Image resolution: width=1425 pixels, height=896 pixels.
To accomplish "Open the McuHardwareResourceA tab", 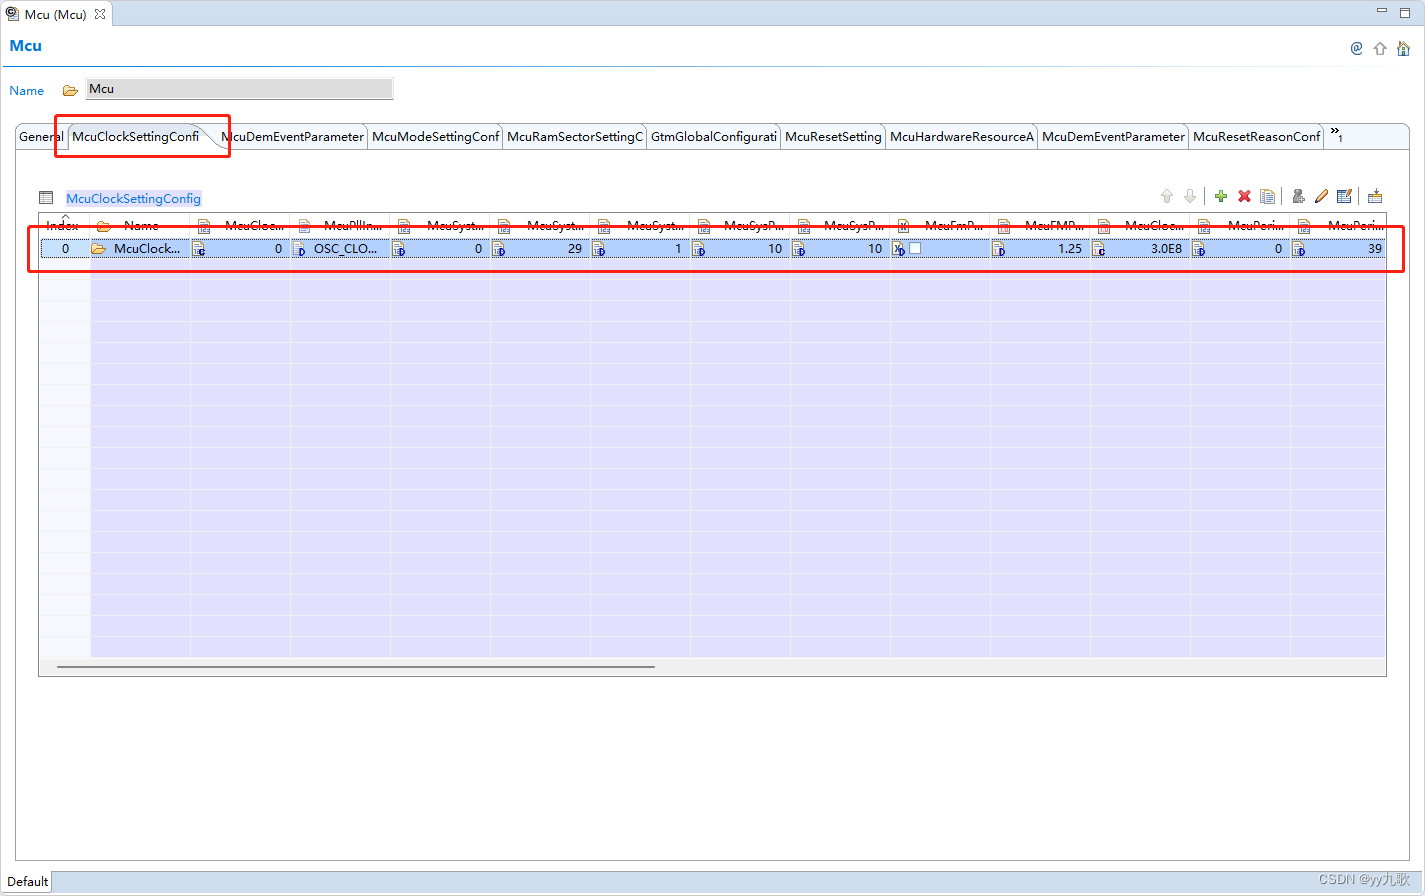I will (x=962, y=137).
